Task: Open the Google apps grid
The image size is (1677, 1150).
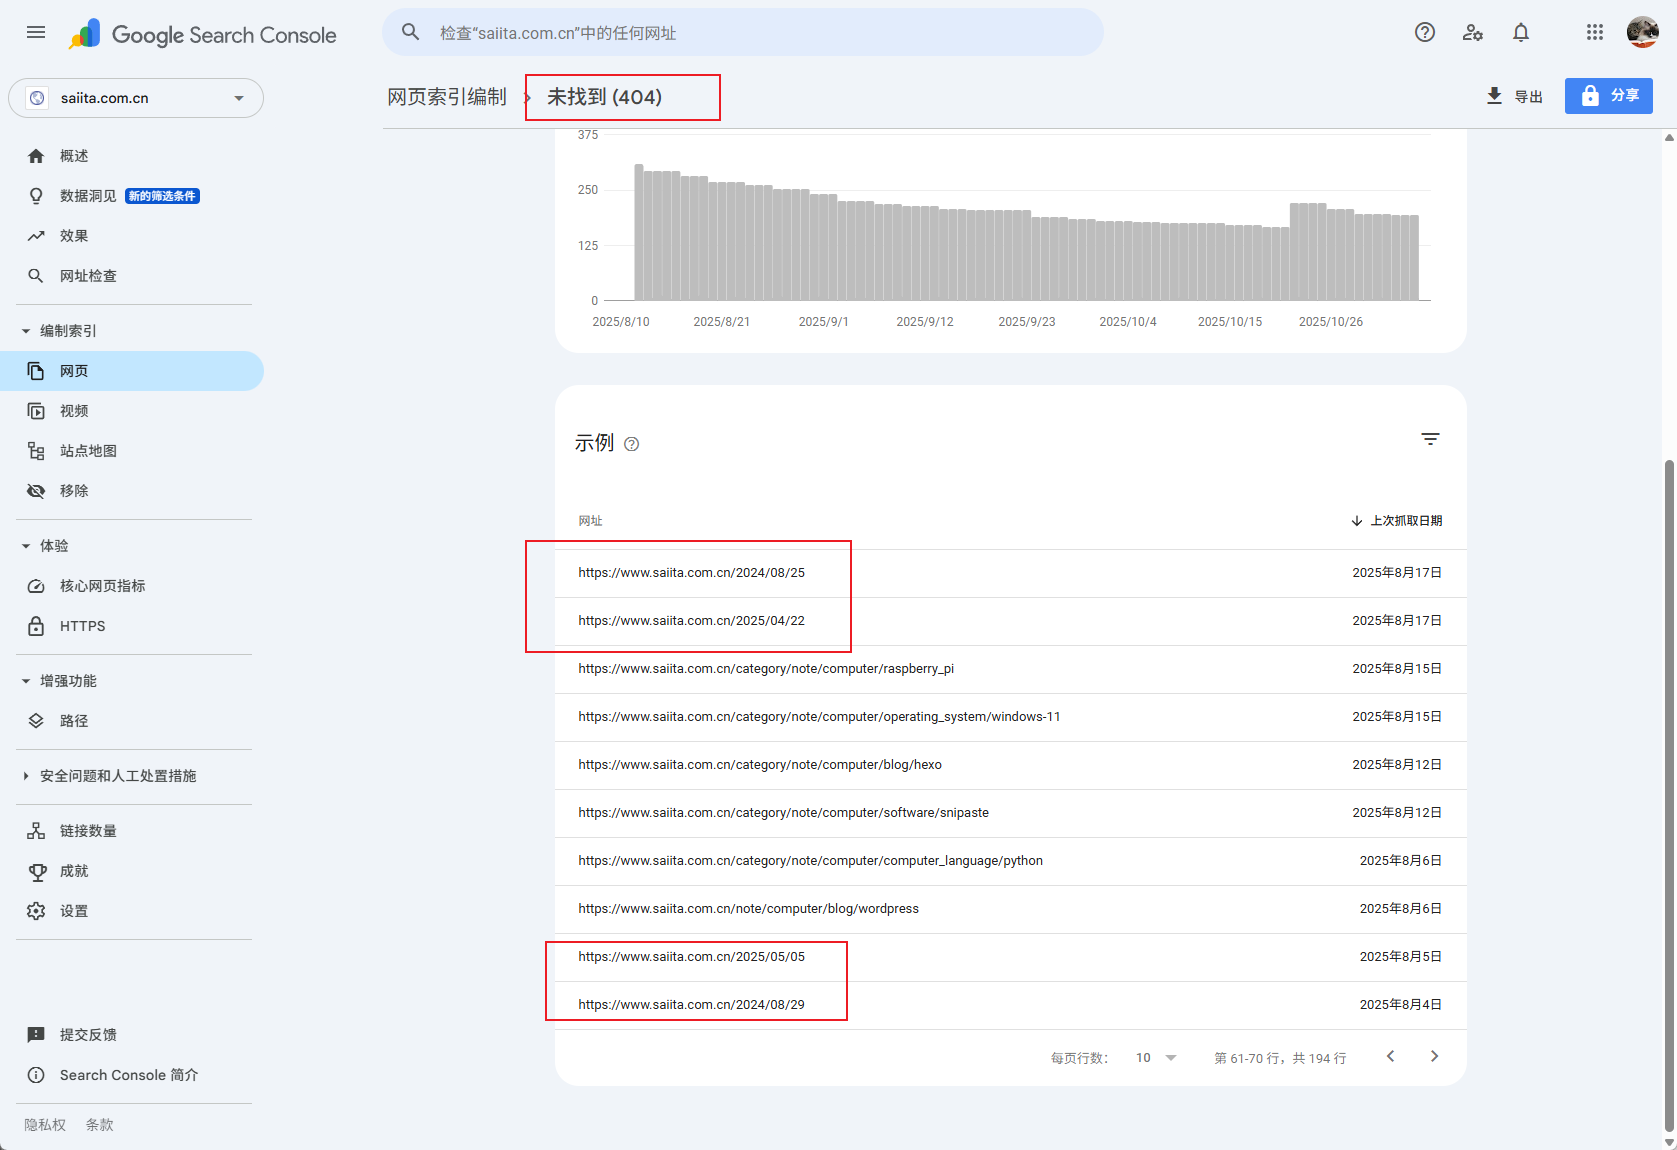Action: coord(1594,32)
